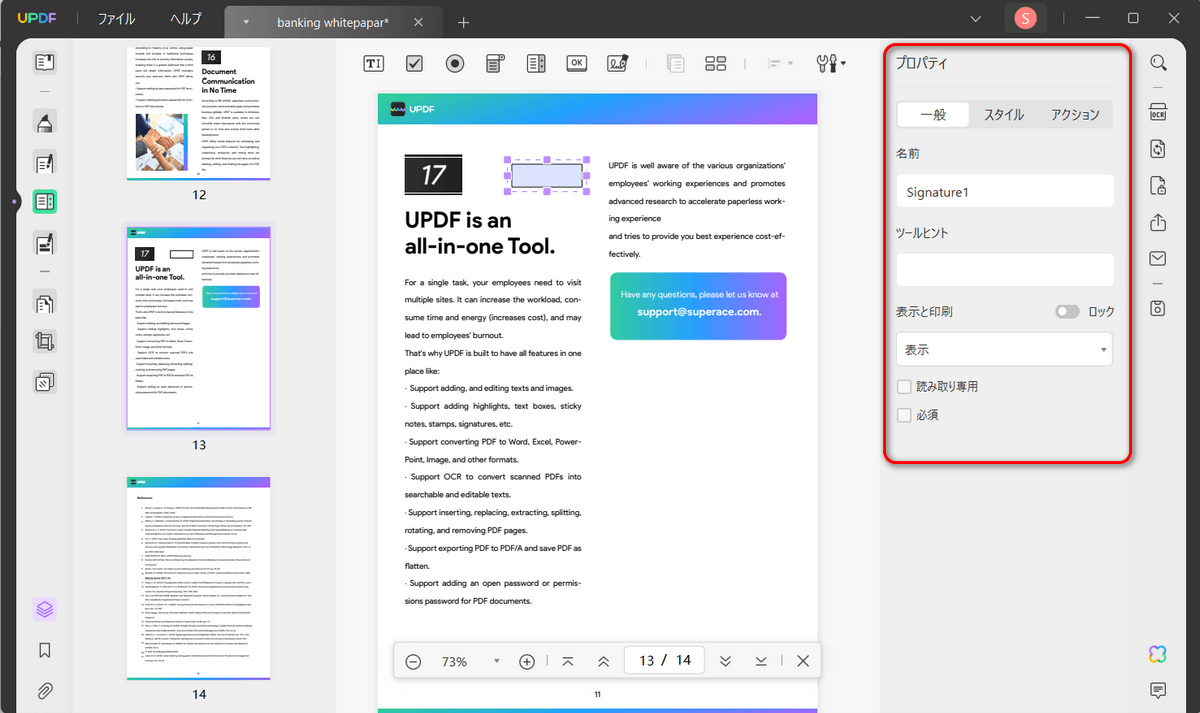Screen dimensions: 1200x713
Task: Click the ツールヒント input field
Action: (x=1005, y=270)
